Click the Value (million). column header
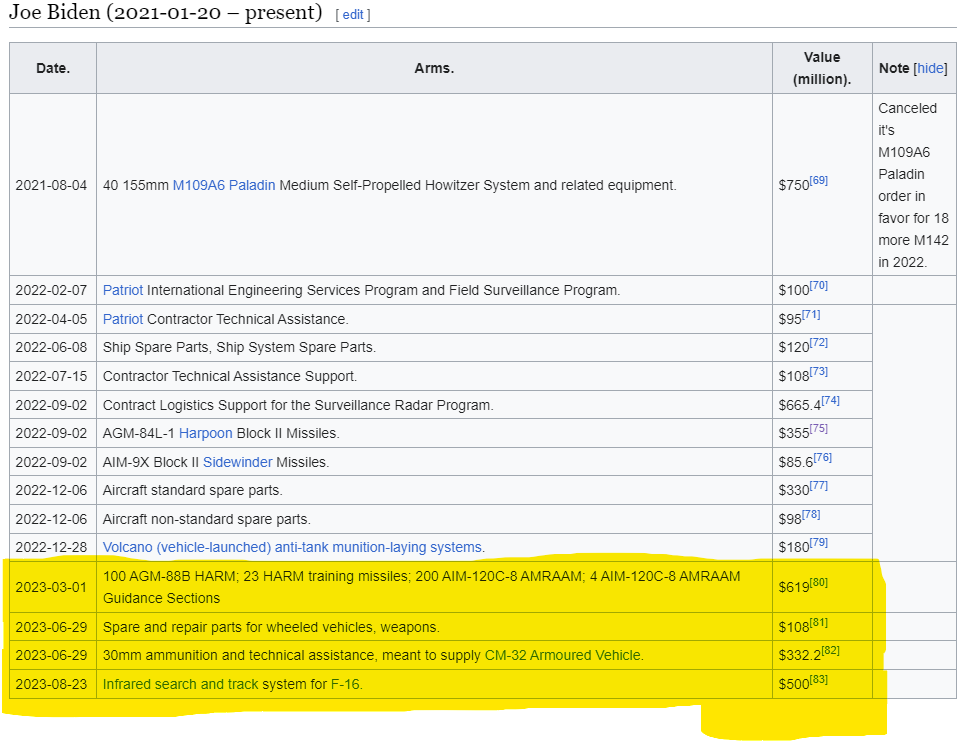The image size is (957, 741). point(822,68)
